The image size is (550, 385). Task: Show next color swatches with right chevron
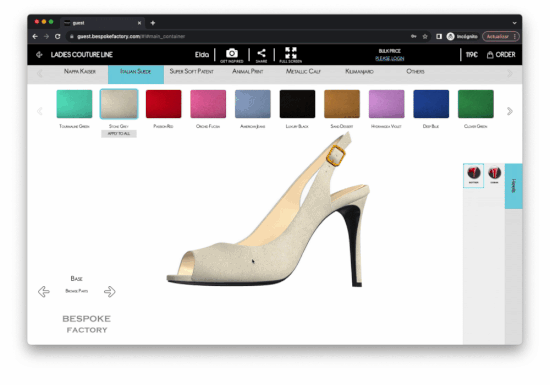[510, 111]
